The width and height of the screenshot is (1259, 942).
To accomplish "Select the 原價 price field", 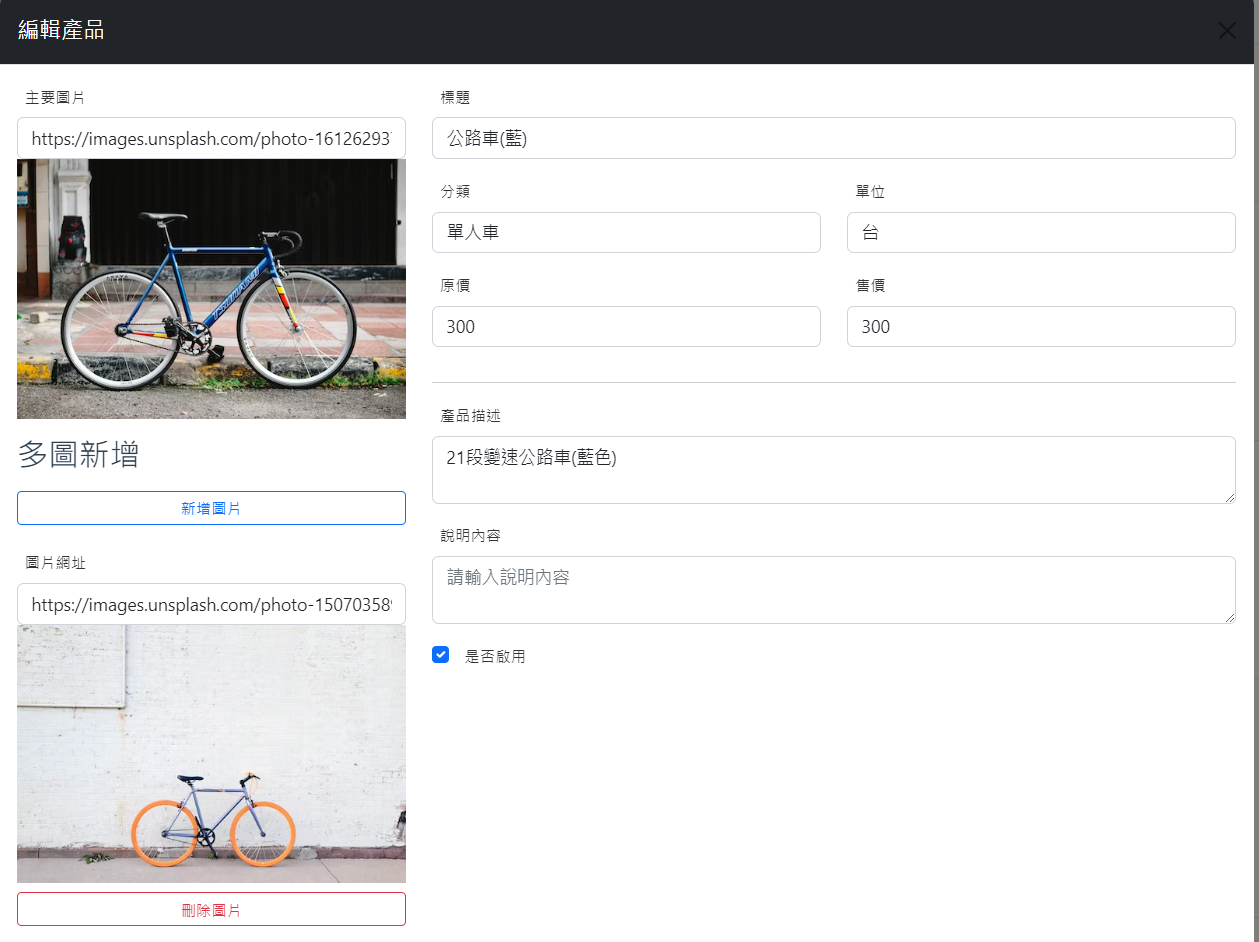I will pyautogui.click(x=626, y=326).
